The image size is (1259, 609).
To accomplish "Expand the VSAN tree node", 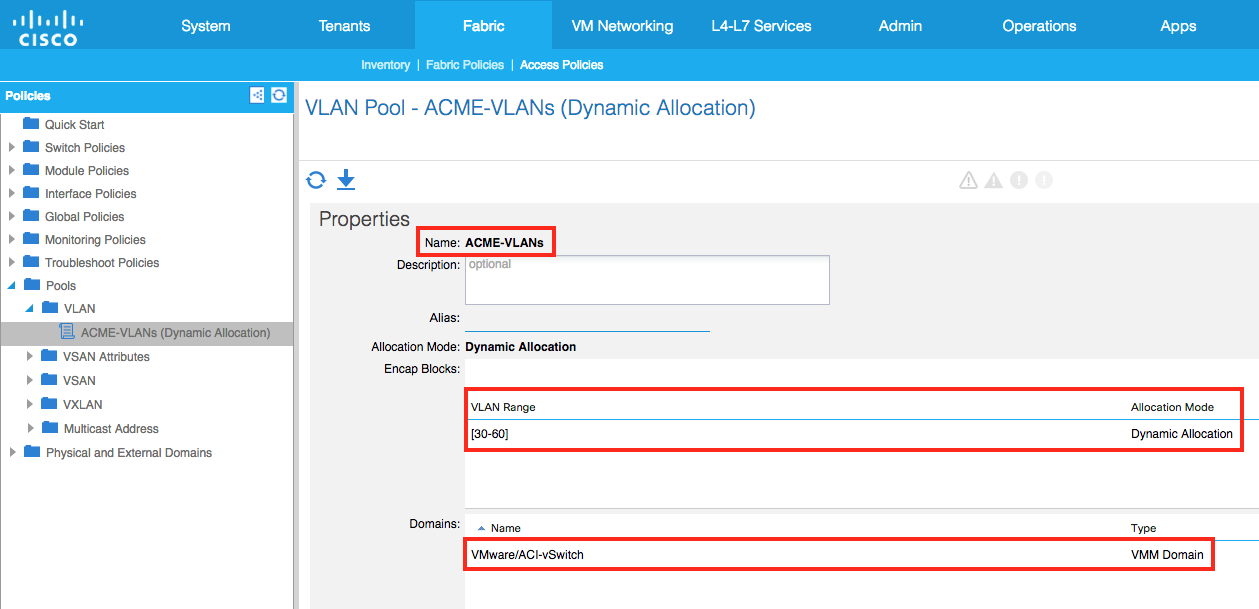I will [31, 380].
